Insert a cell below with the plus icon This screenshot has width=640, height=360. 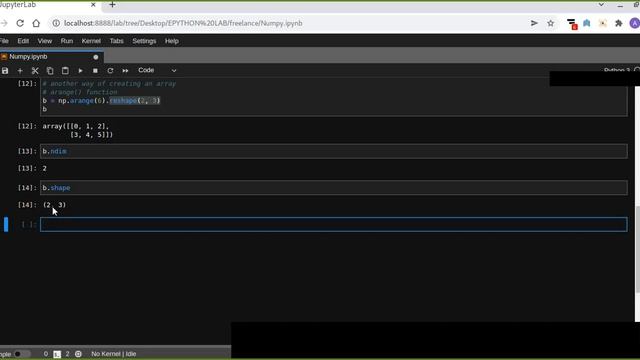pyautogui.click(x=20, y=71)
